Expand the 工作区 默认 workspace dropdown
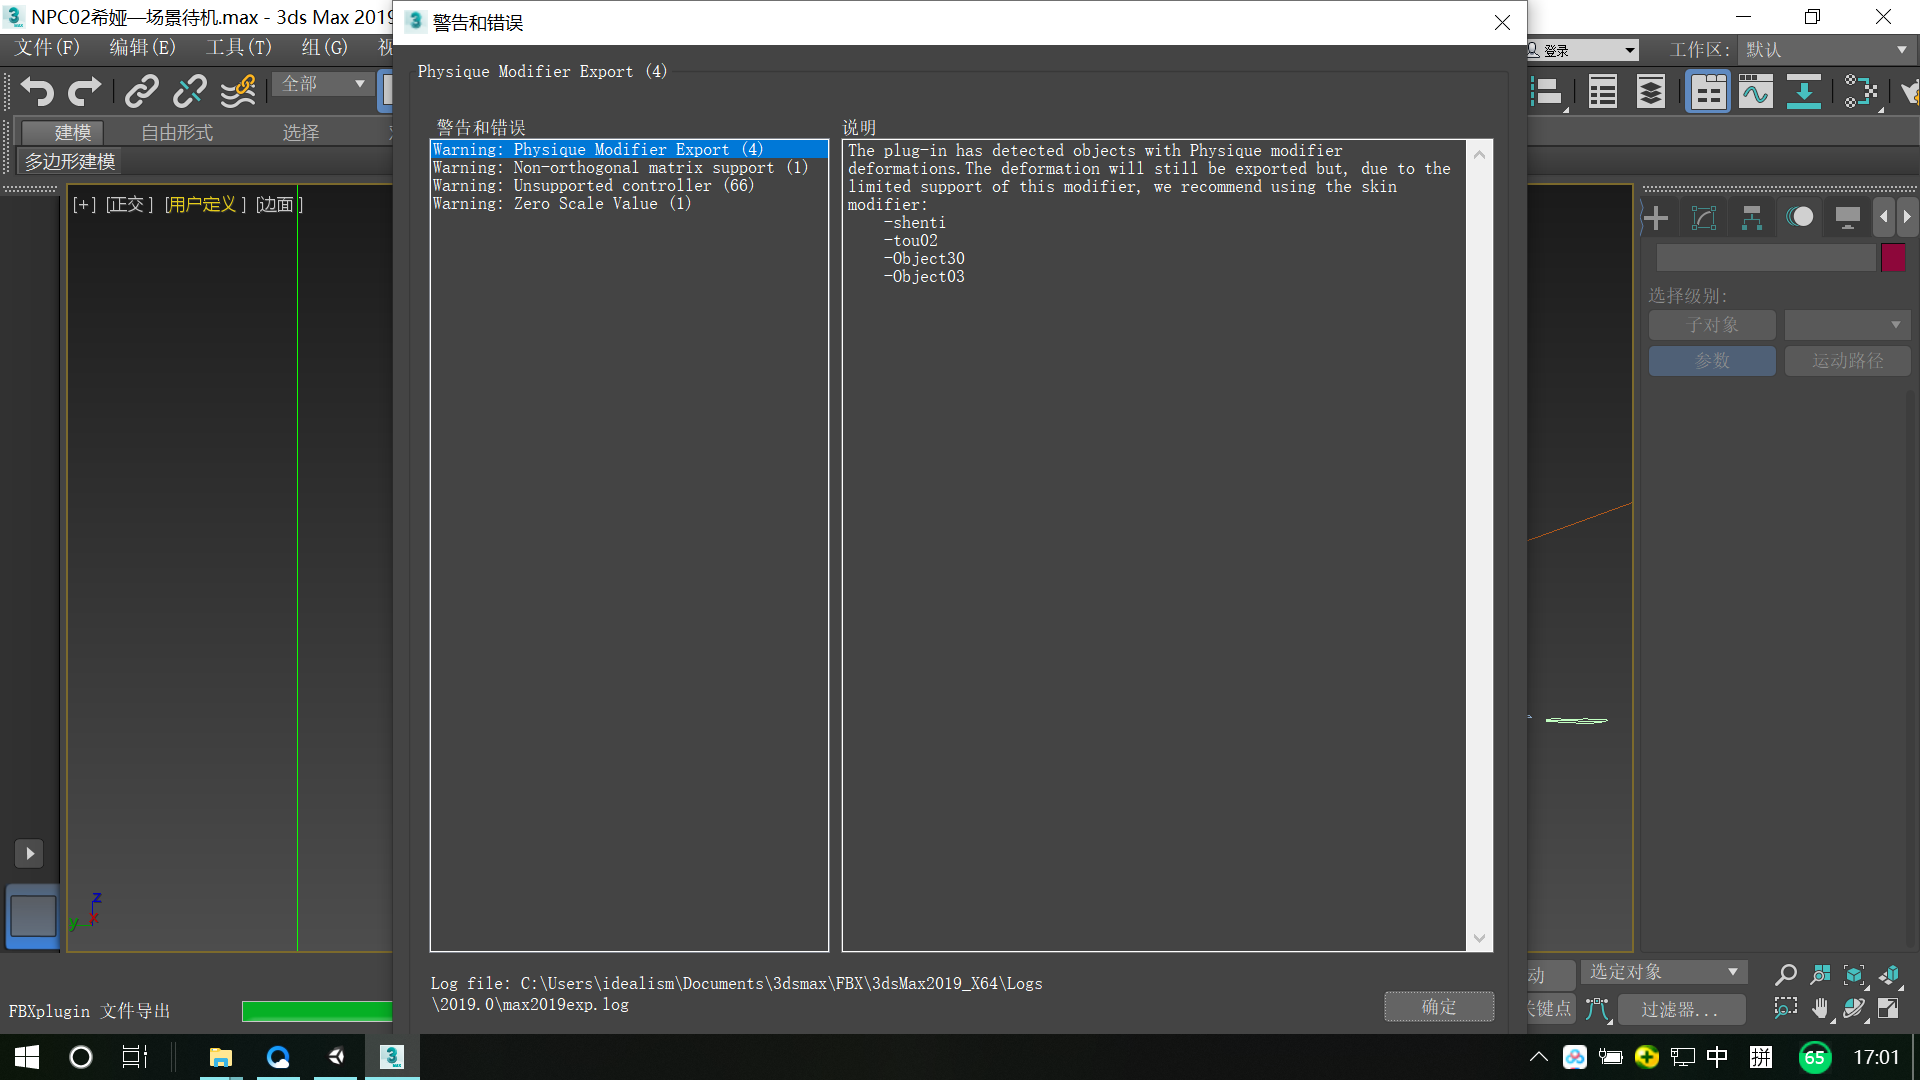The image size is (1920, 1080). pyautogui.click(x=1826, y=49)
